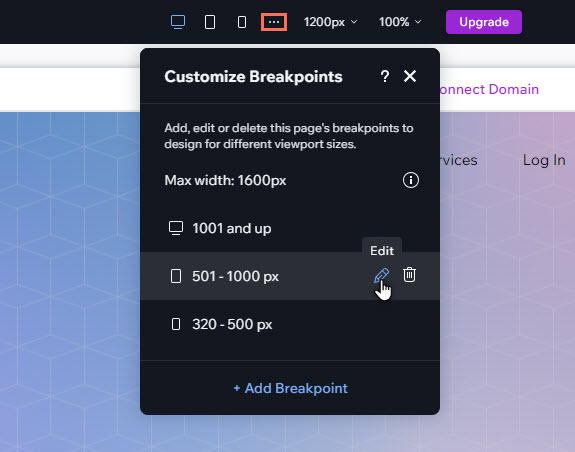The height and width of the screenshot is (452, 575).
Task: Open the 100% zoom dropdown
Action: [x=400, y=22]
